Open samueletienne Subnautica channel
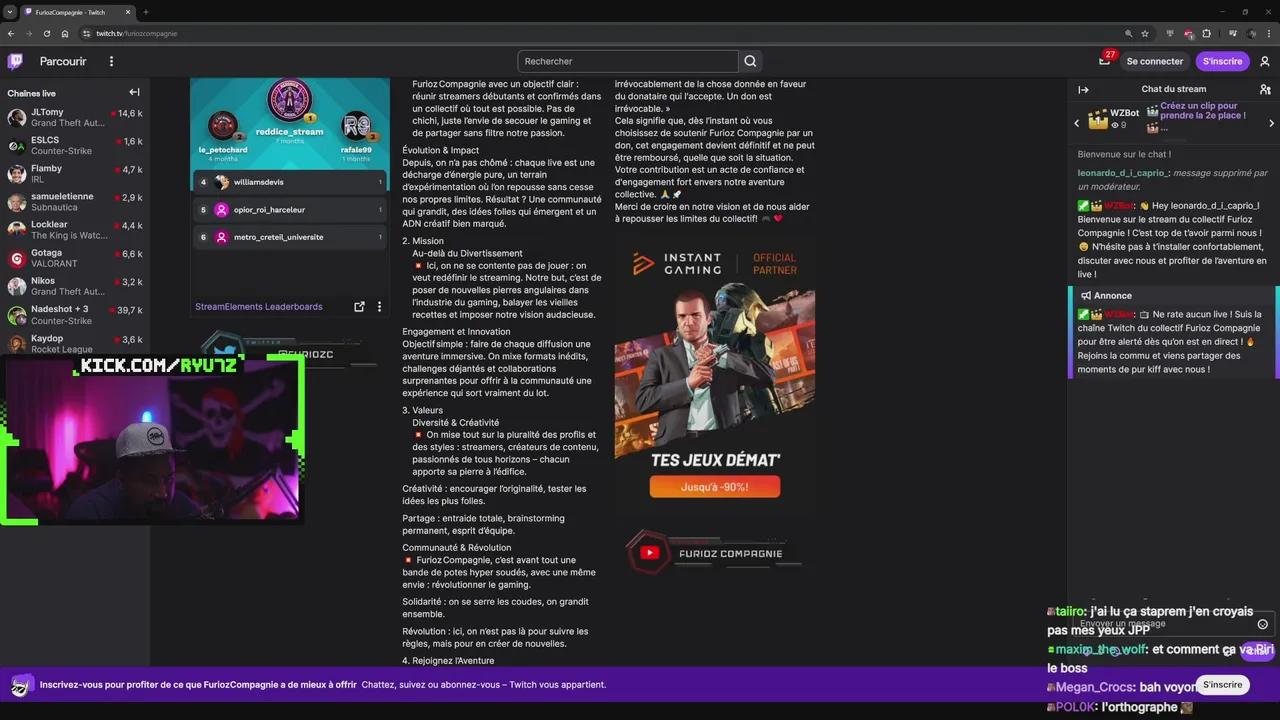The height and width of the screenshot is (720, 1280). [75, 202]
